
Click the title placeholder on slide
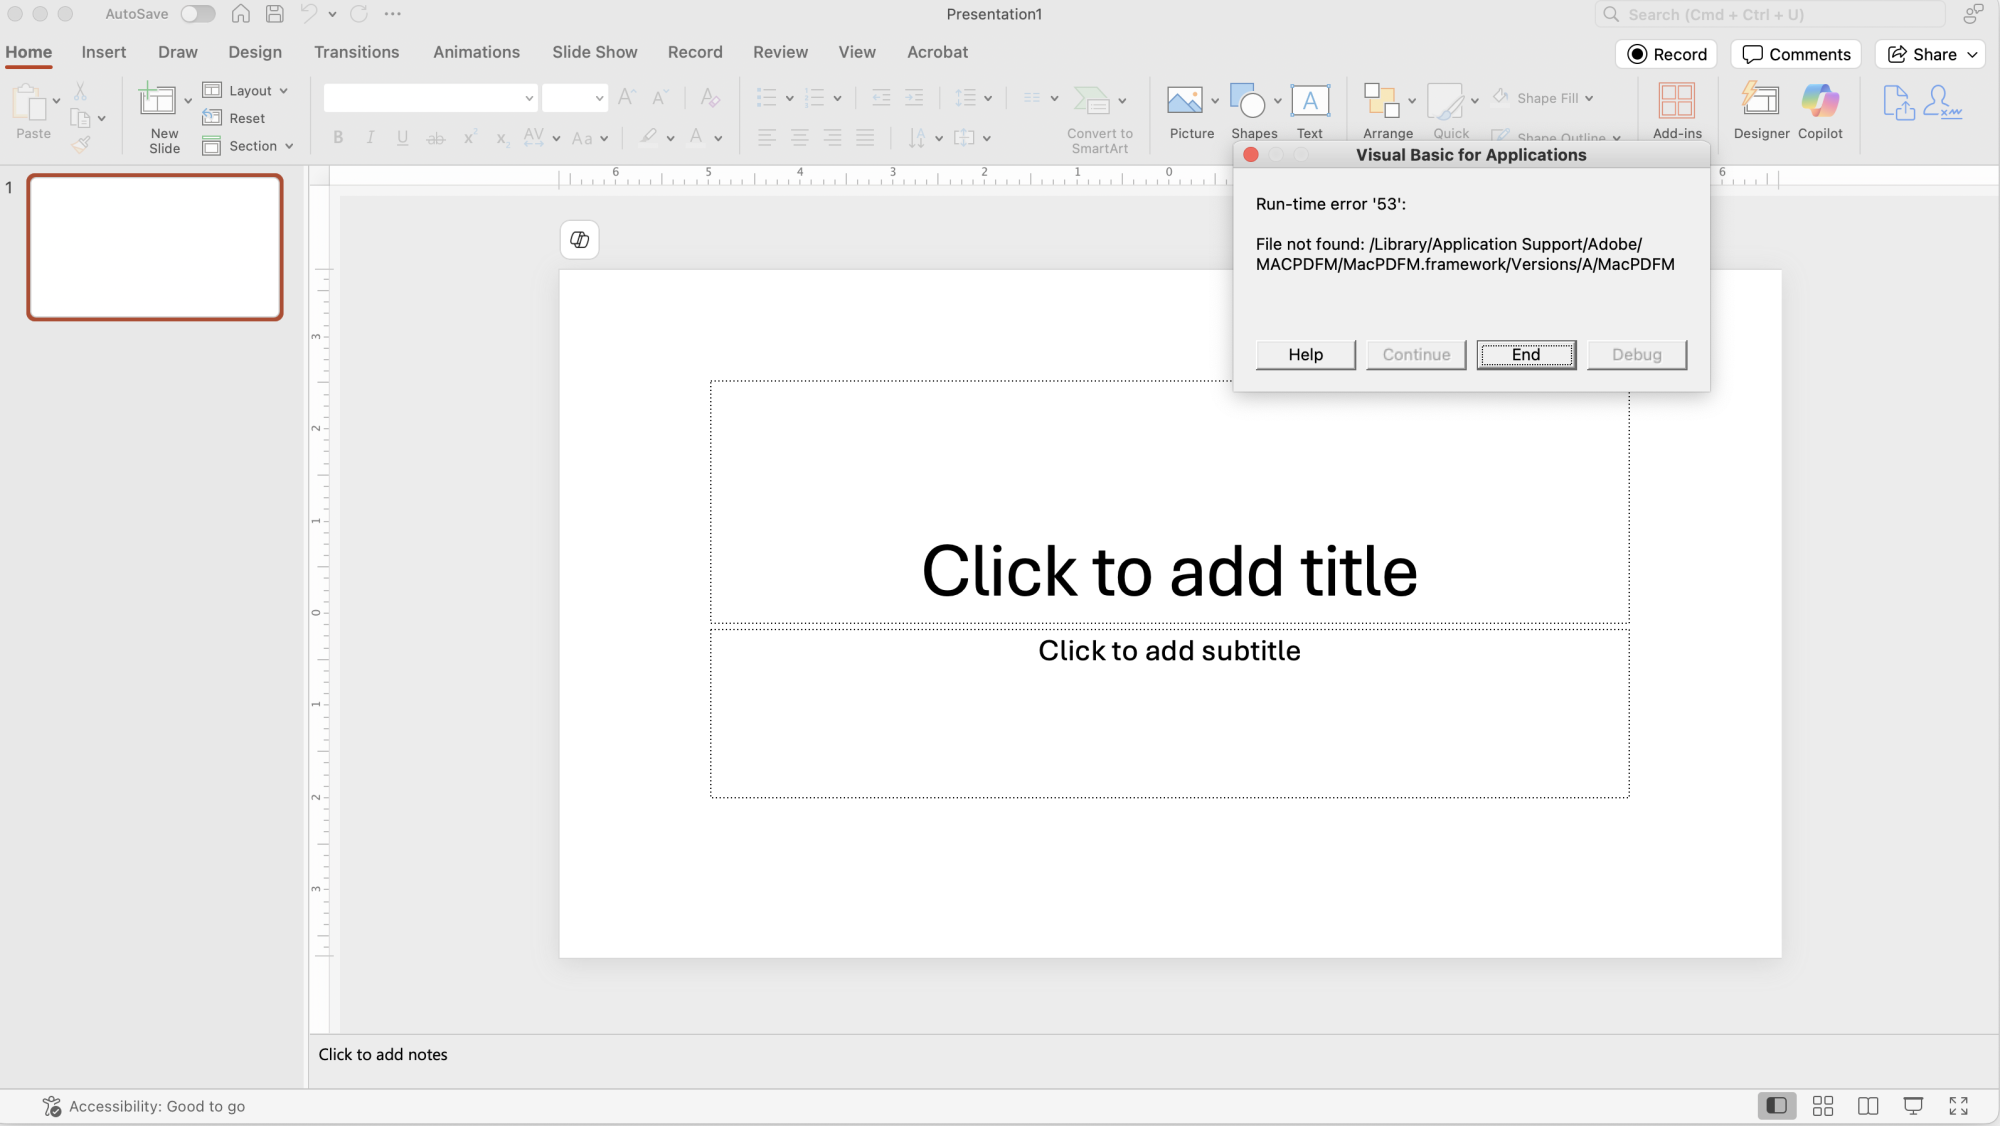[x=1169, y=502]
